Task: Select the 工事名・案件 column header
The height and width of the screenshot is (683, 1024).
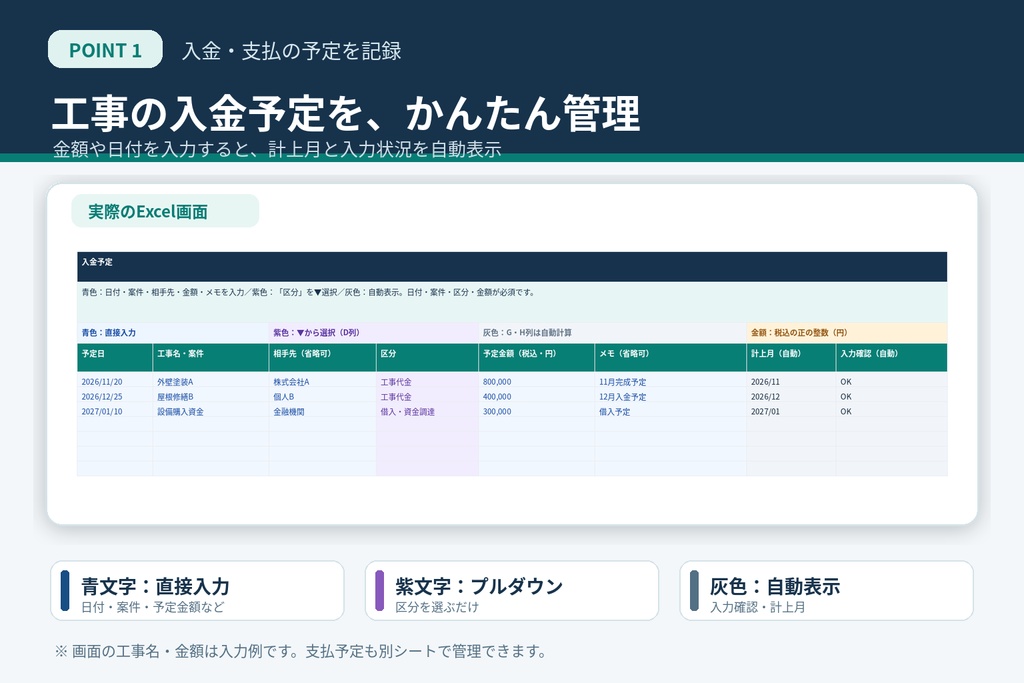Action: (x=211, y=357)
